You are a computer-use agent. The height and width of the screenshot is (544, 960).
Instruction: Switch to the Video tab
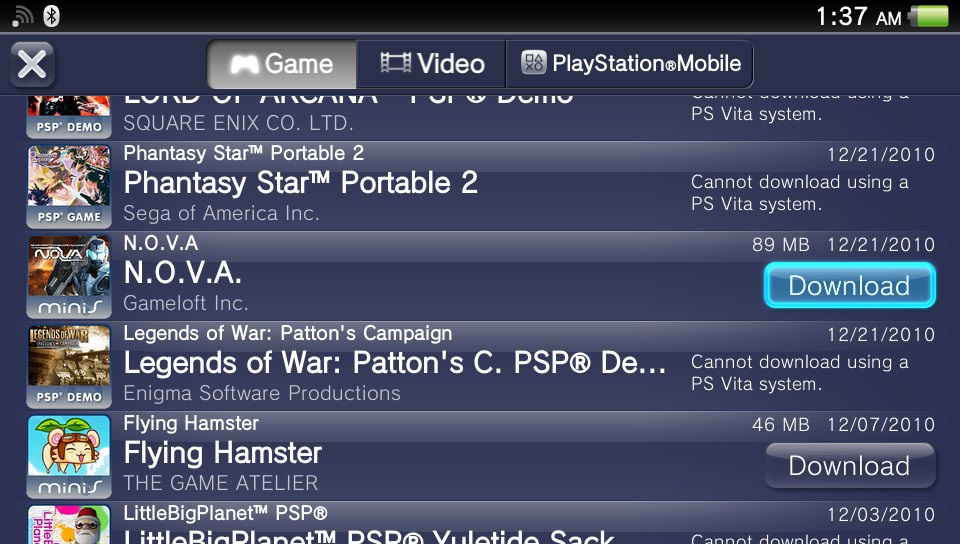point(432,64)
